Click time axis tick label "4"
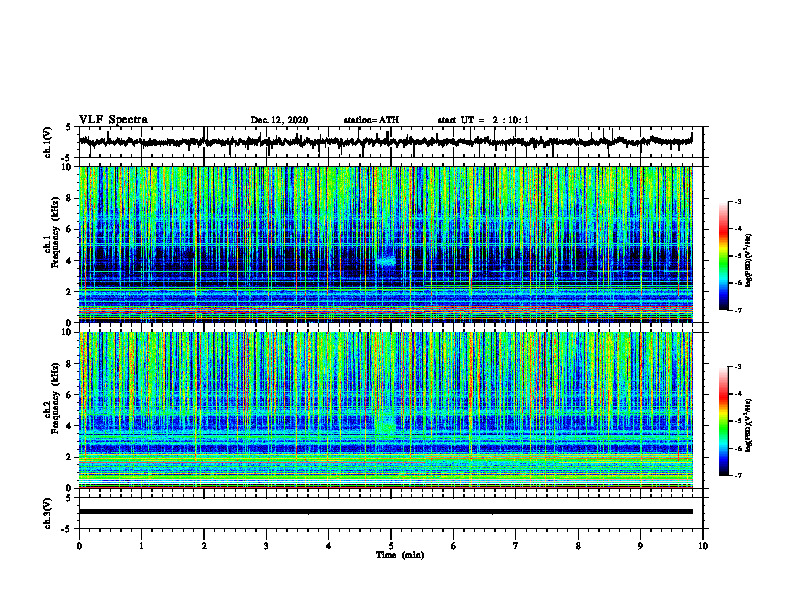The height and width of the screenshot is (612, 792). pyautogui.click(x=329, y=546)
